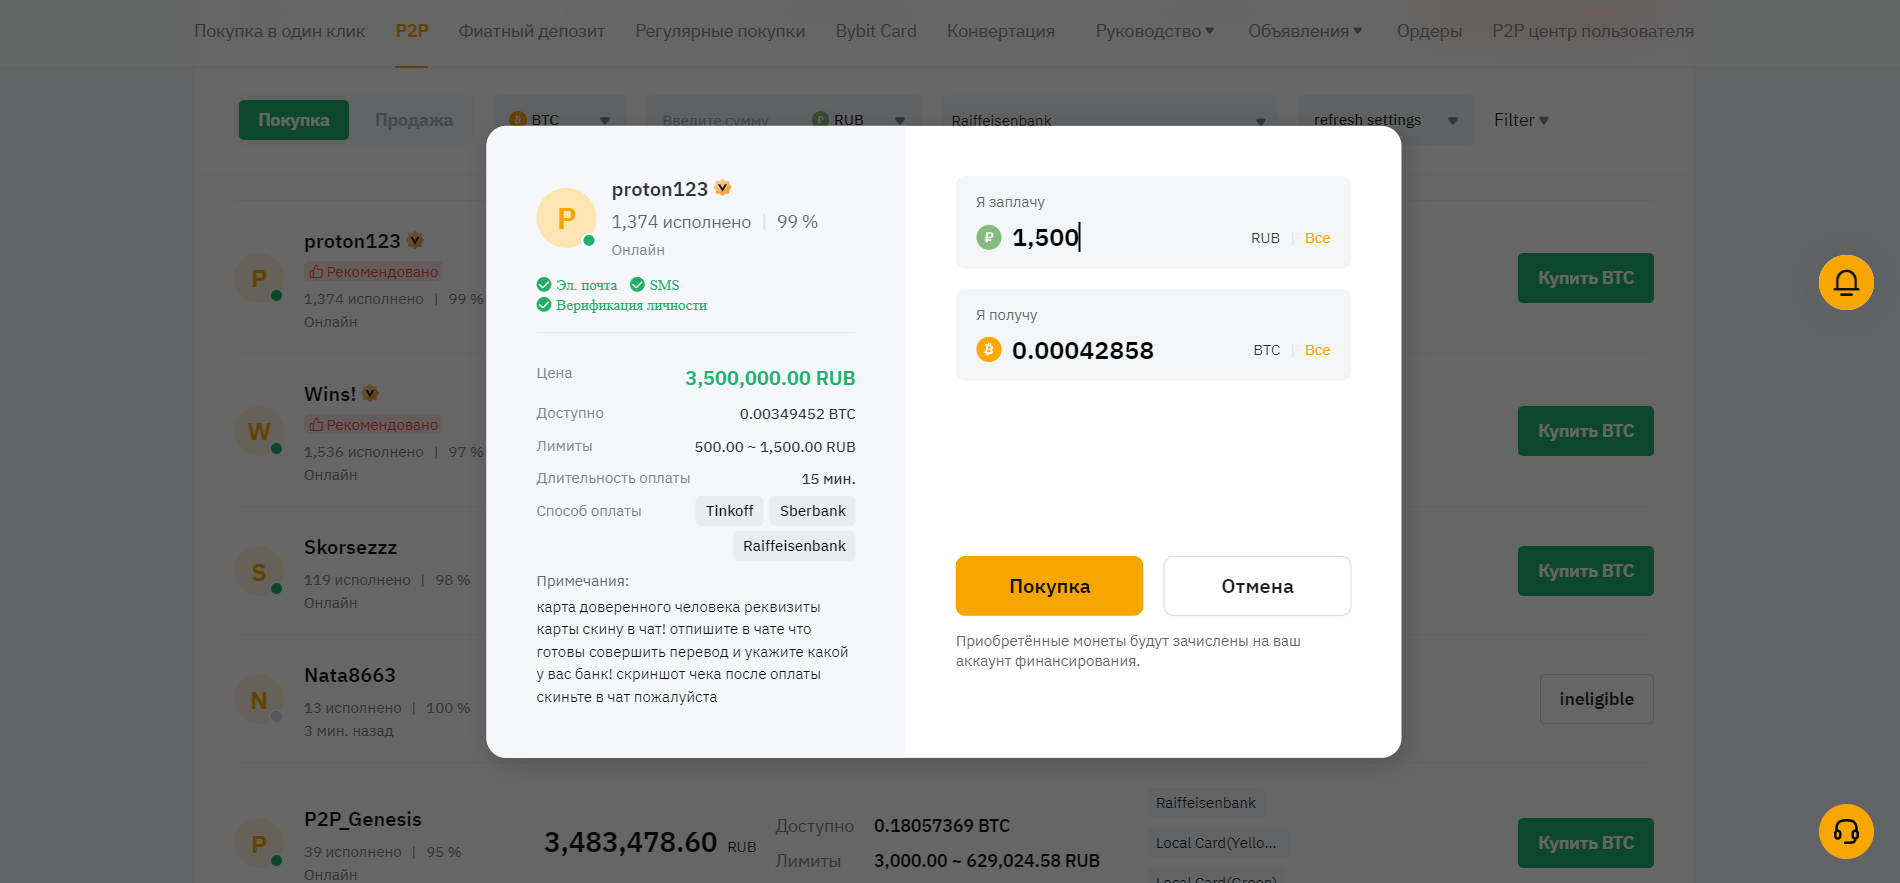
Task: Click the Я заплачу amount input field
Action: [1120, 238]
